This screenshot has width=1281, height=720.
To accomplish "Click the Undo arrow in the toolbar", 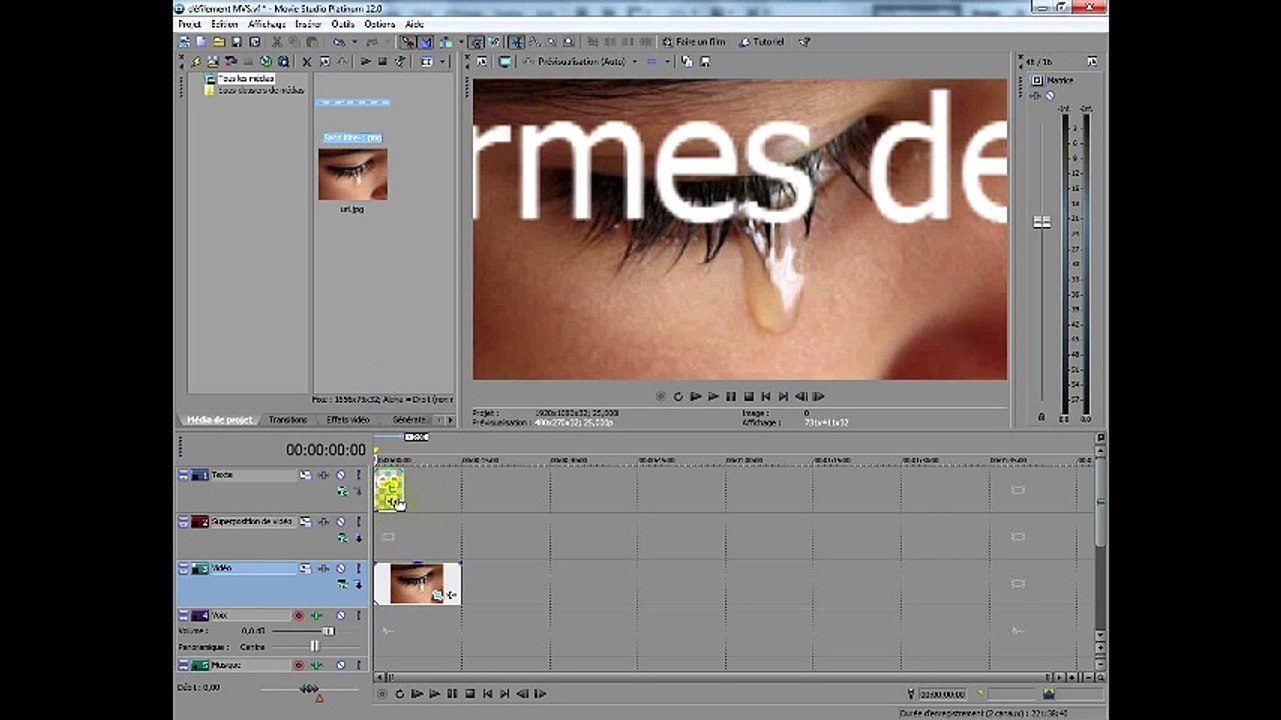I will point(339,42).
